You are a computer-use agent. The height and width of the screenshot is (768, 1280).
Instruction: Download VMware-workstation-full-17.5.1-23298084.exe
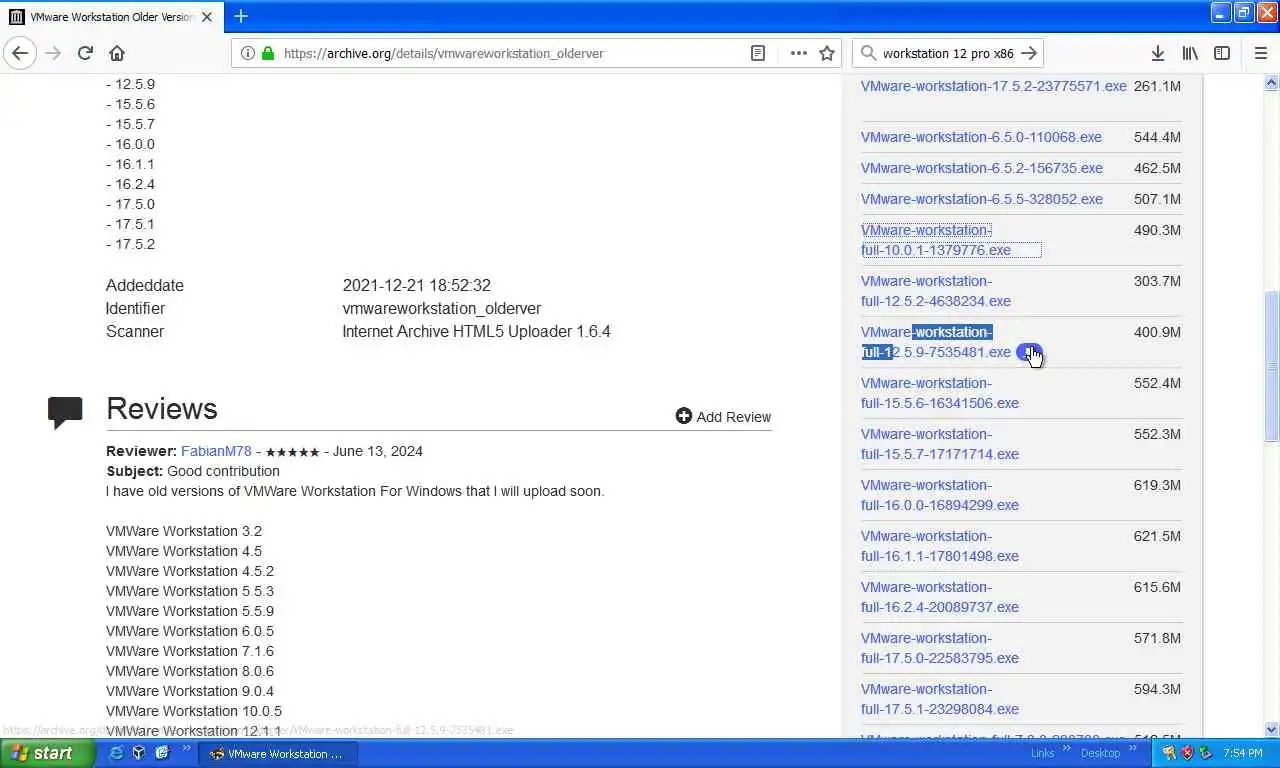click(940, 699)
